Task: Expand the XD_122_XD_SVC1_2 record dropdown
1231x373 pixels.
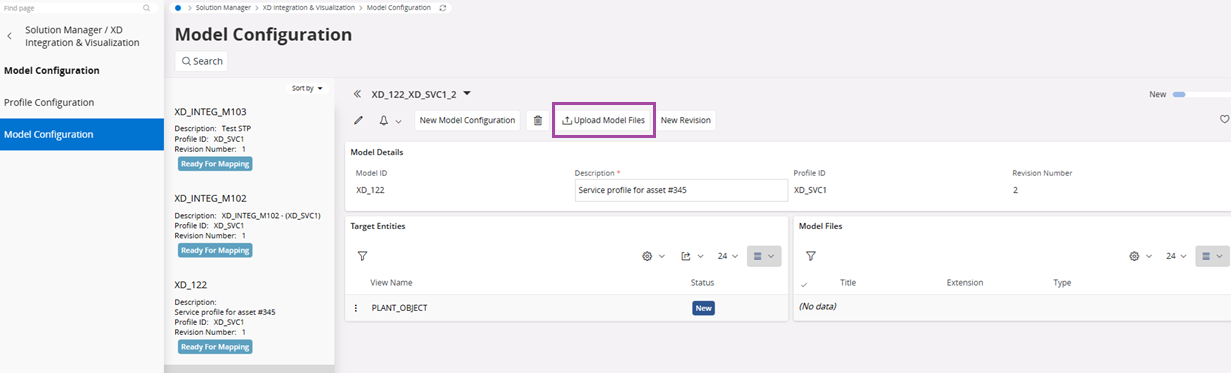Action: [466, 94]
